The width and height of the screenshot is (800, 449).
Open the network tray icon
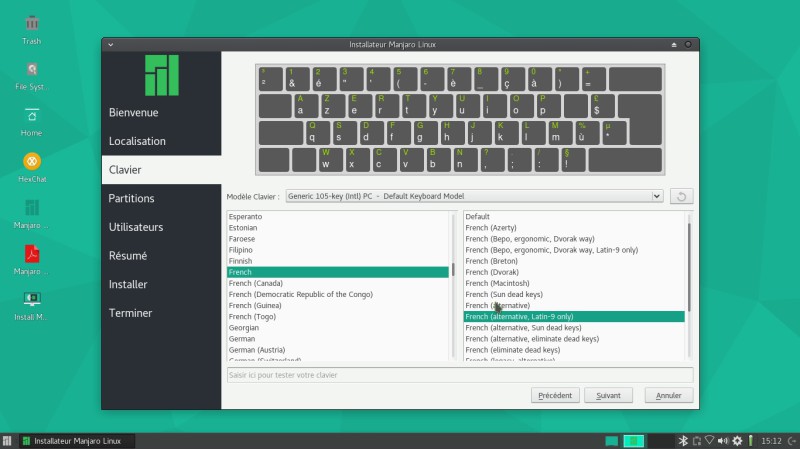(x=709, y=440)
